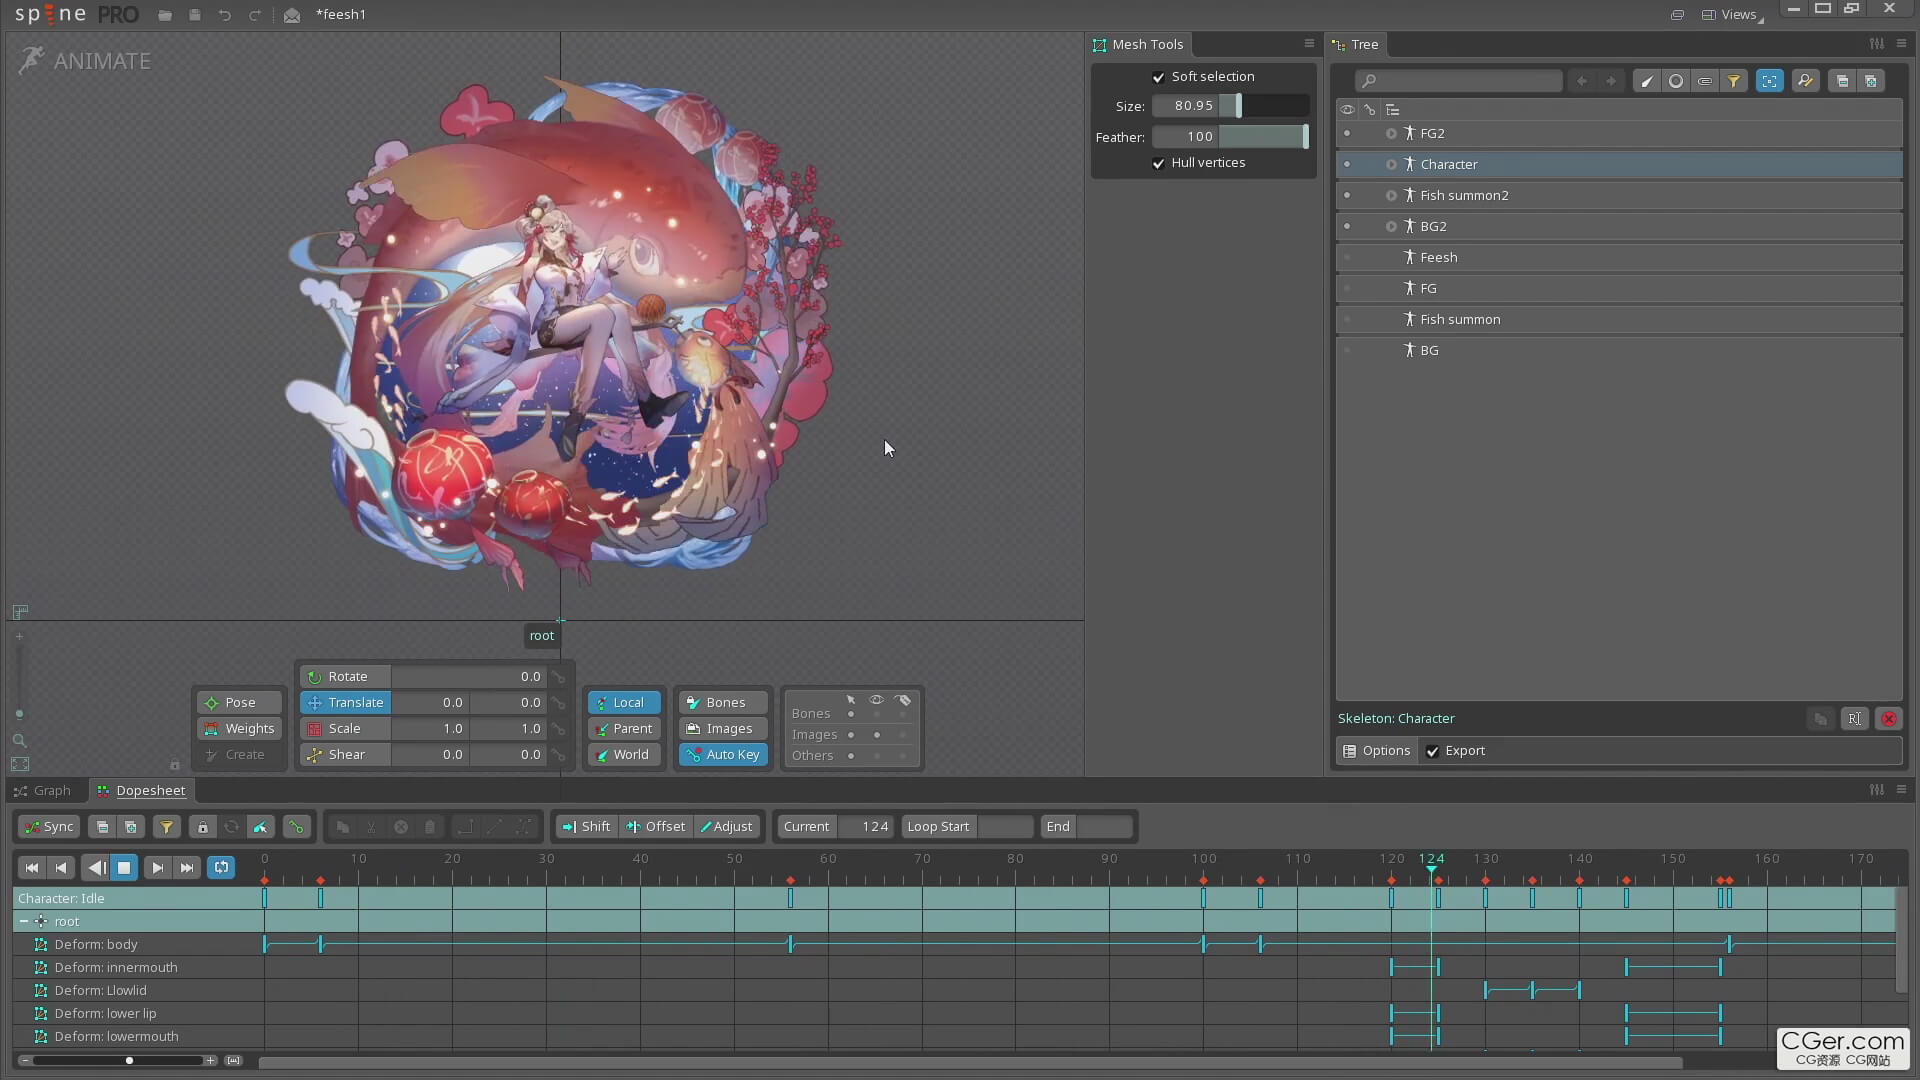Expand BG2 skeleton node

point(1391,227)
